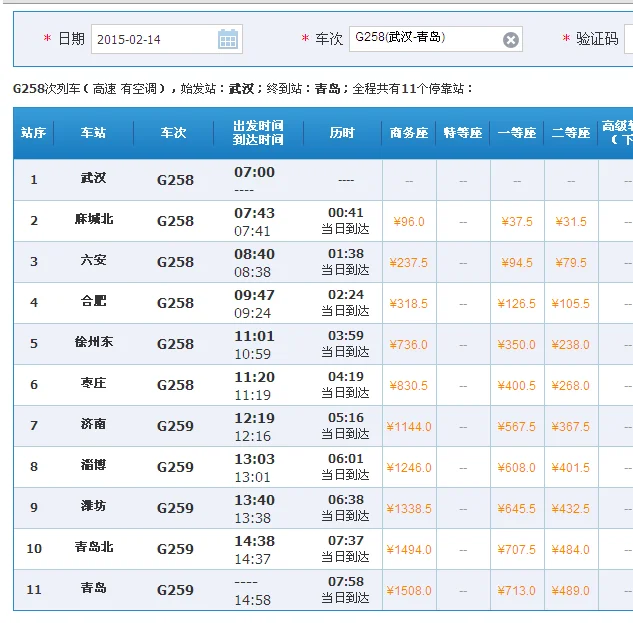Select station 合肥 in the table
The width and height of the screenshot is (633, 623).
pyautogui.click(x=93, y=301)
